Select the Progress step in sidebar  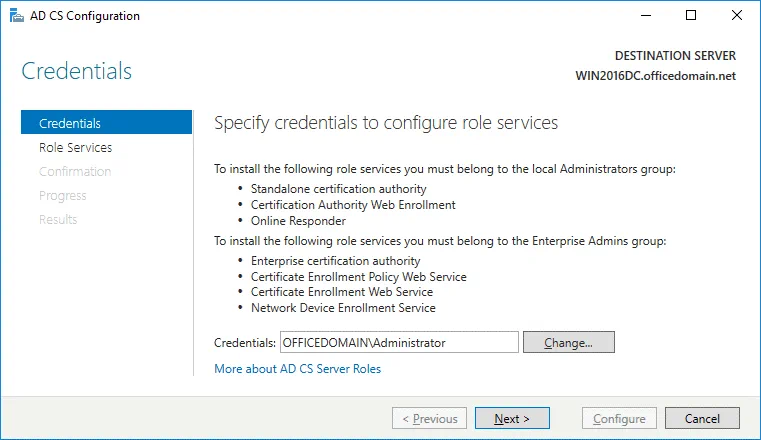(62, 195)
